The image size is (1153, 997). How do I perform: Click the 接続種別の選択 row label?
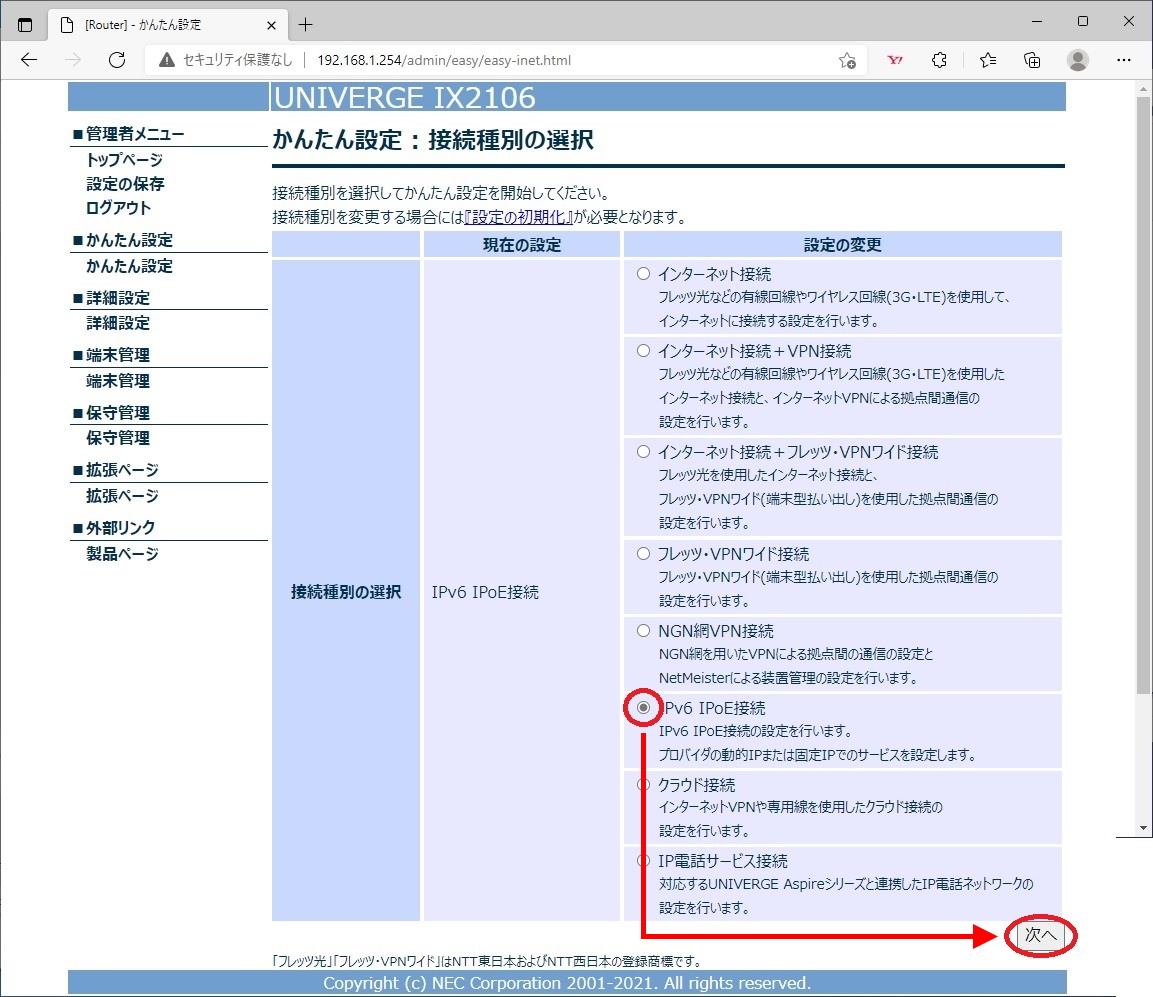pyautogui.click(x=346, y=592)
